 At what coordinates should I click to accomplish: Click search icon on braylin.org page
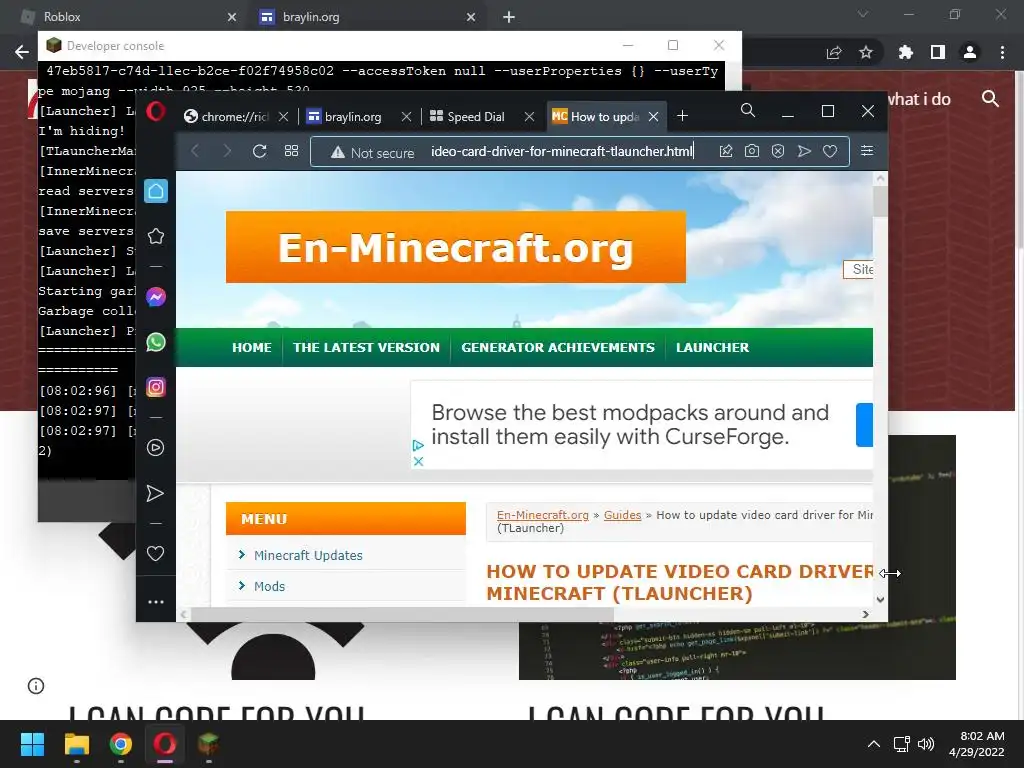(x=990, y=99)
